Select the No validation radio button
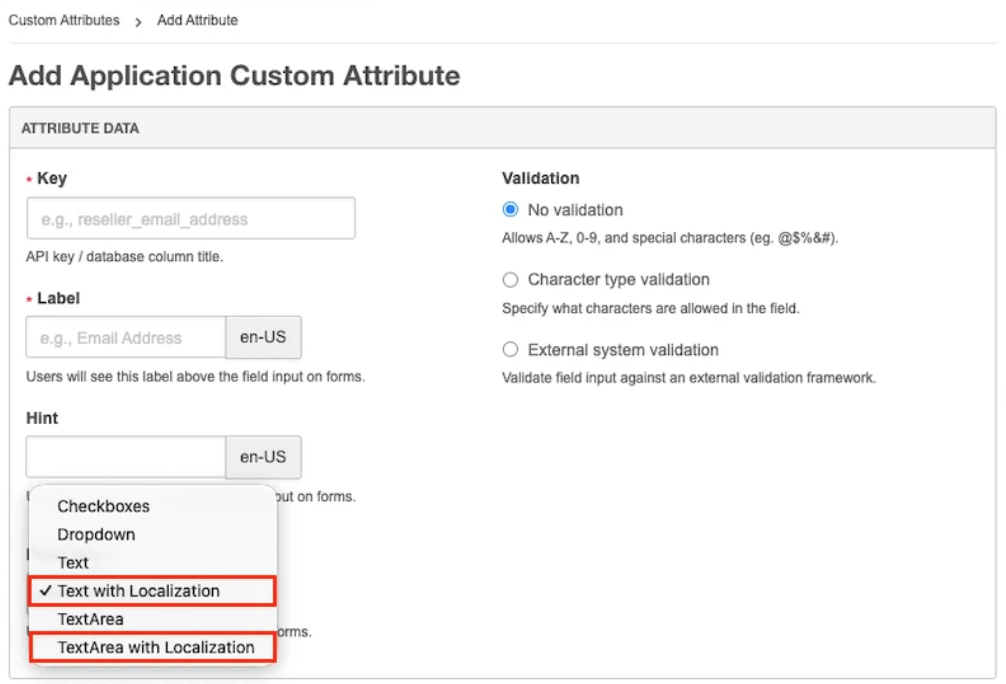The image size is (1006, 684). (x=511, y=210)
